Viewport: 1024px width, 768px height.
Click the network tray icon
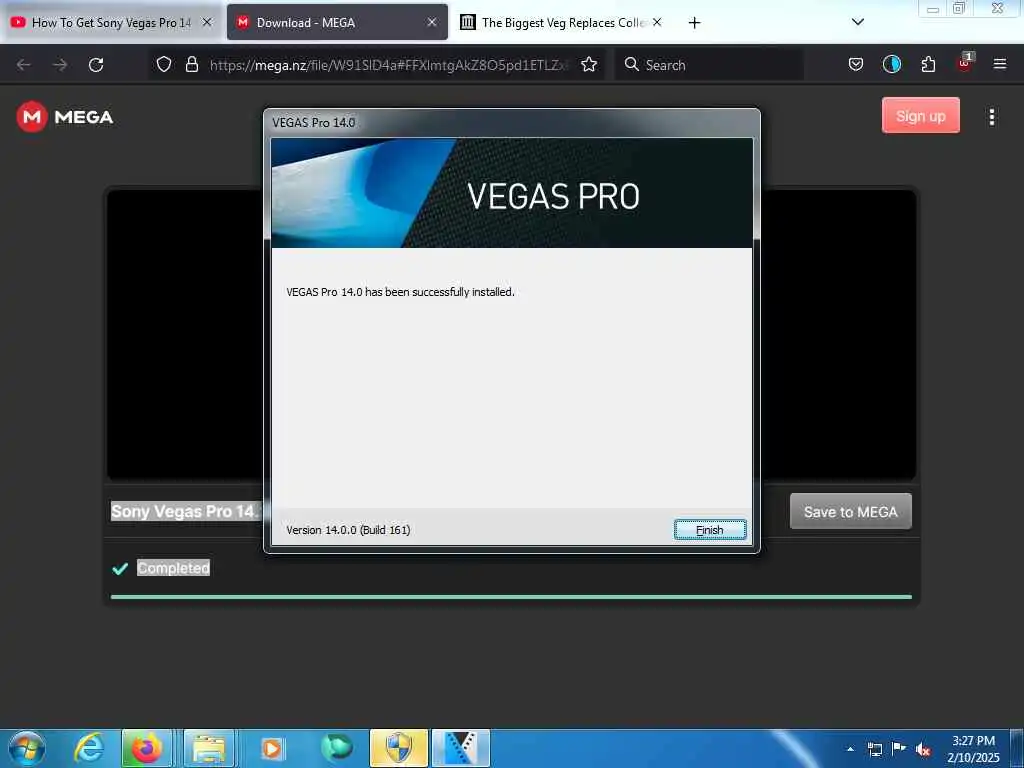pos(874,749)
